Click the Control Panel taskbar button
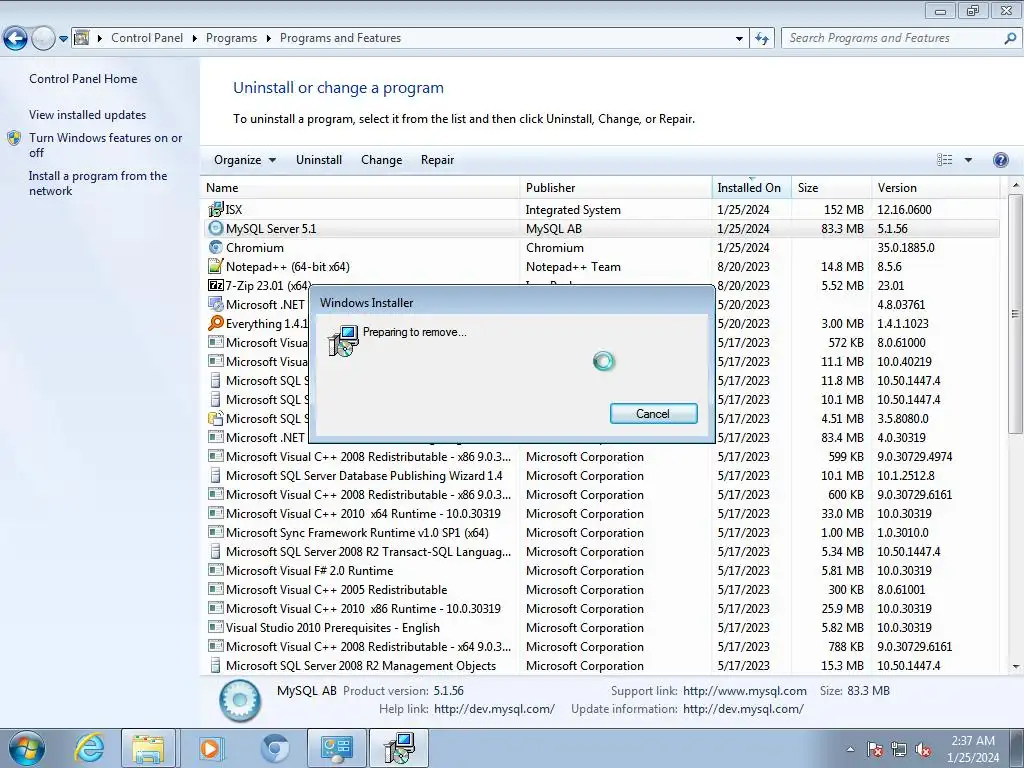Viewport: 1024px width, 768px height. click(336, 748)
